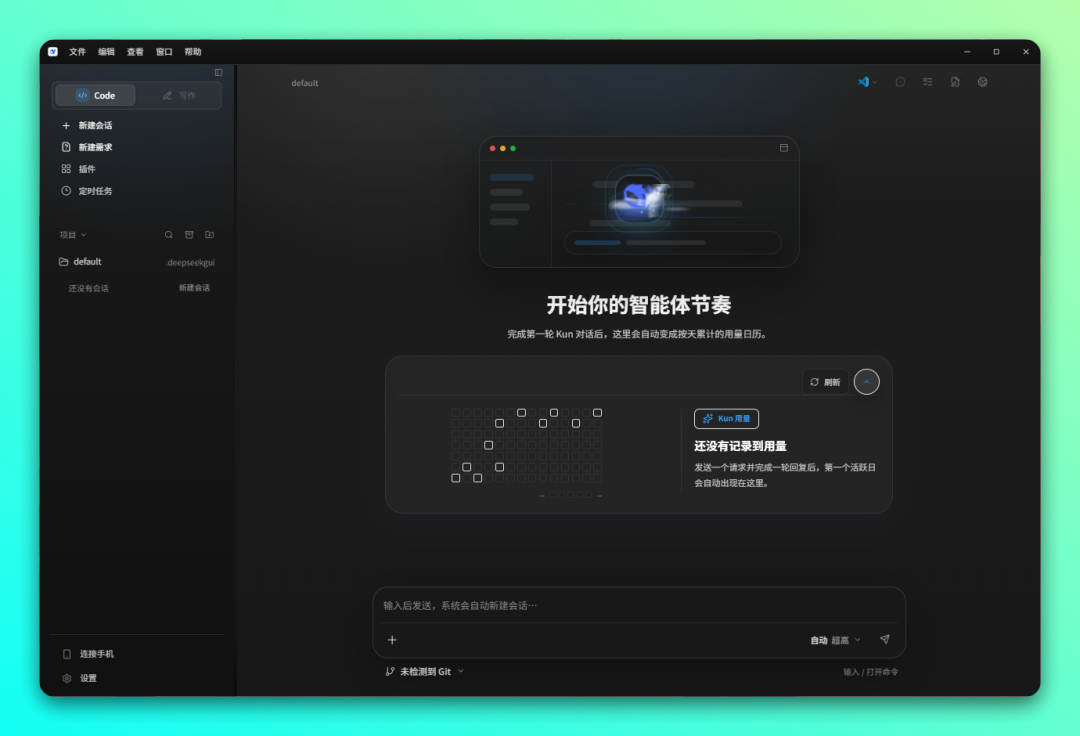Click the .deepseekgui path text
The image size is (1080, 736).
[190, 262]
